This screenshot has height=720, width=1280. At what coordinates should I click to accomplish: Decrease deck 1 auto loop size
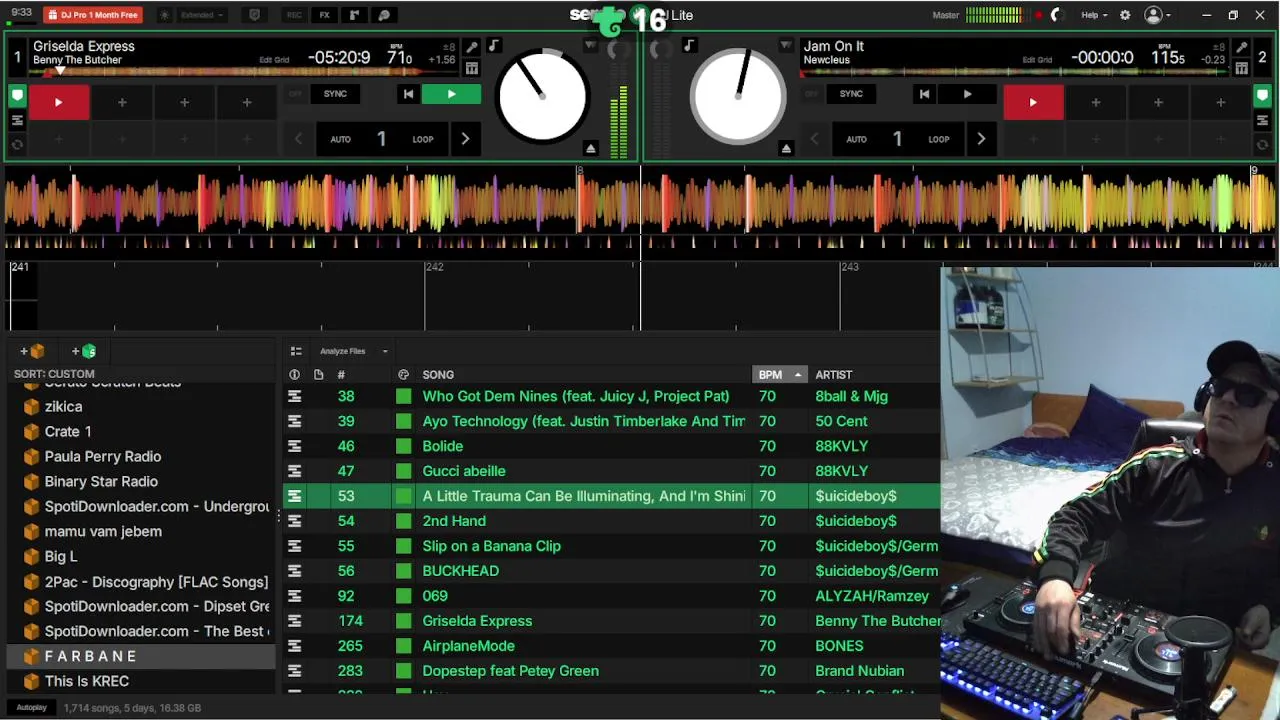pos(298,139)
